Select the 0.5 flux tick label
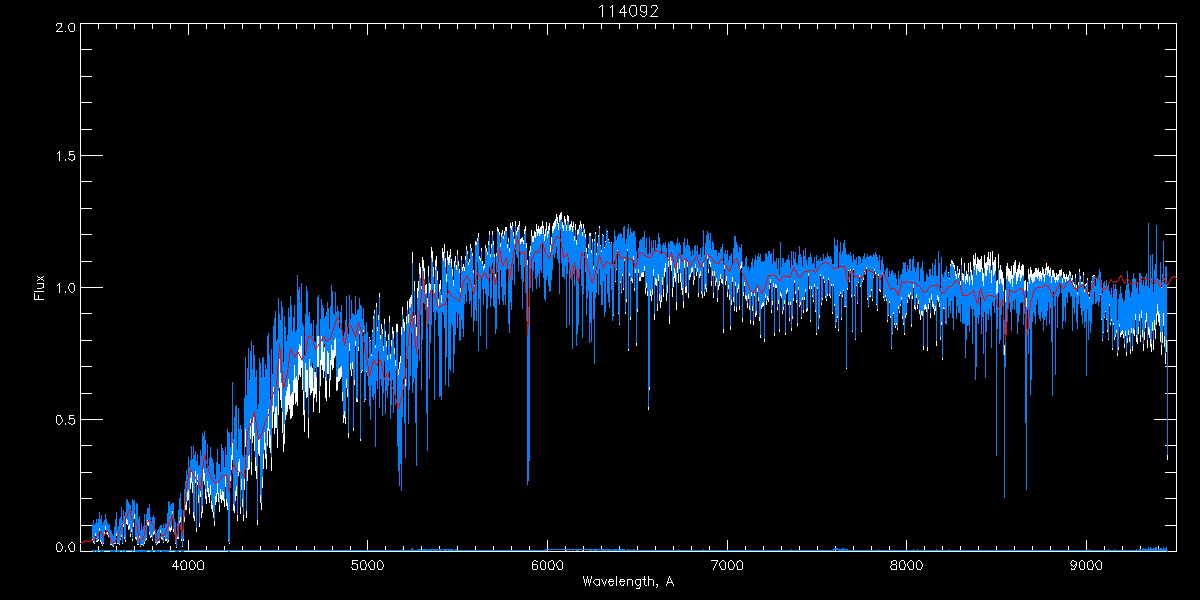 click(x=65, y=419)
